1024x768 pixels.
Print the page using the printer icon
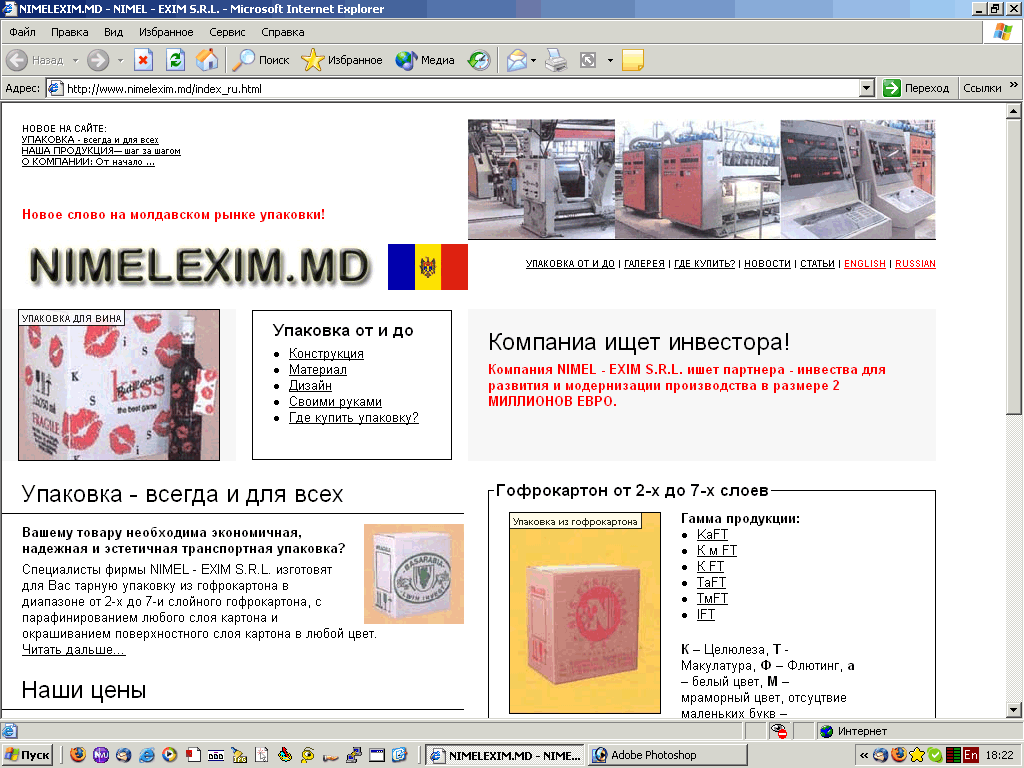coord(556,60)
